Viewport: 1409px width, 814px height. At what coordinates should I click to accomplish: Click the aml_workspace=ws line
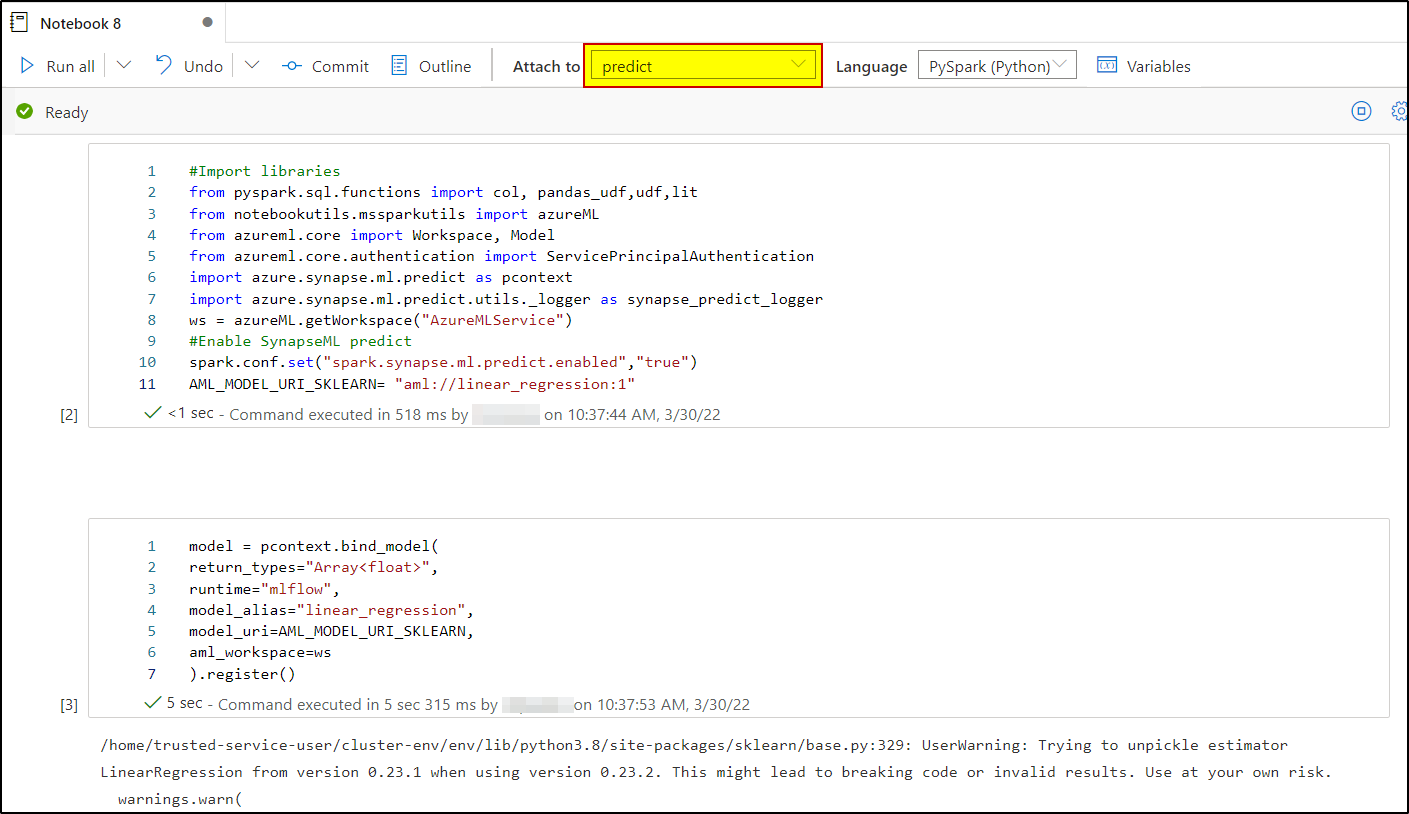tap(260, 652)
